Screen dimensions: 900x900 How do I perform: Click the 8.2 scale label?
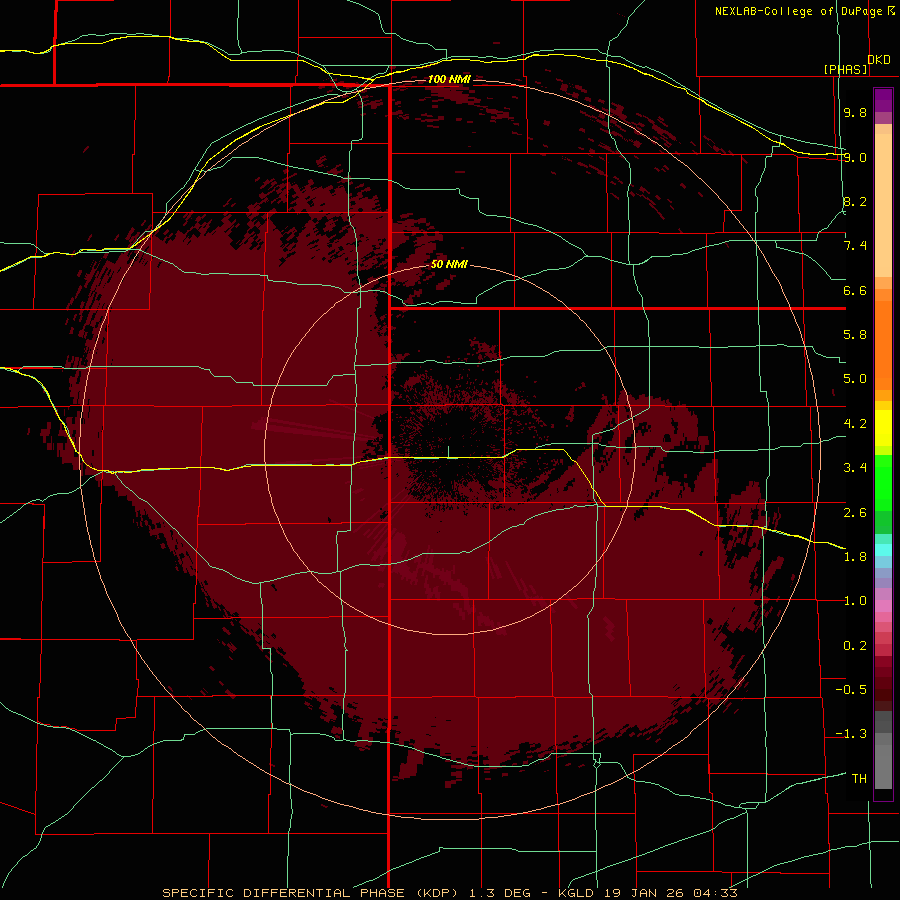click(x=855, y=201)
